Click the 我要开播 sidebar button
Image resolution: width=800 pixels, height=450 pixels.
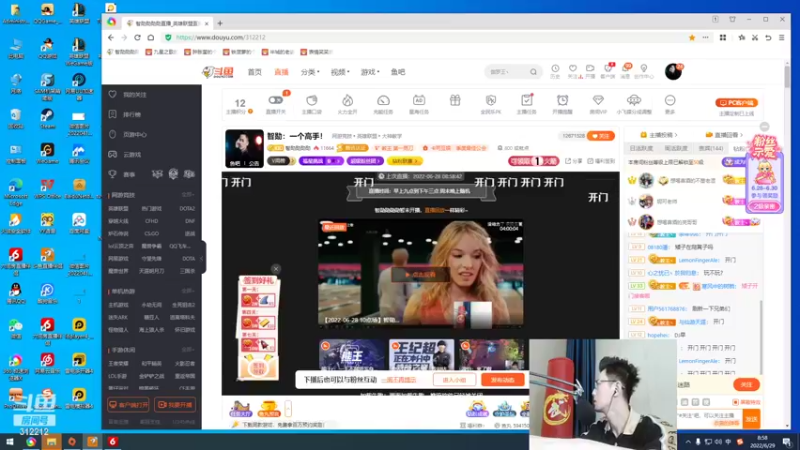point(175,405)
